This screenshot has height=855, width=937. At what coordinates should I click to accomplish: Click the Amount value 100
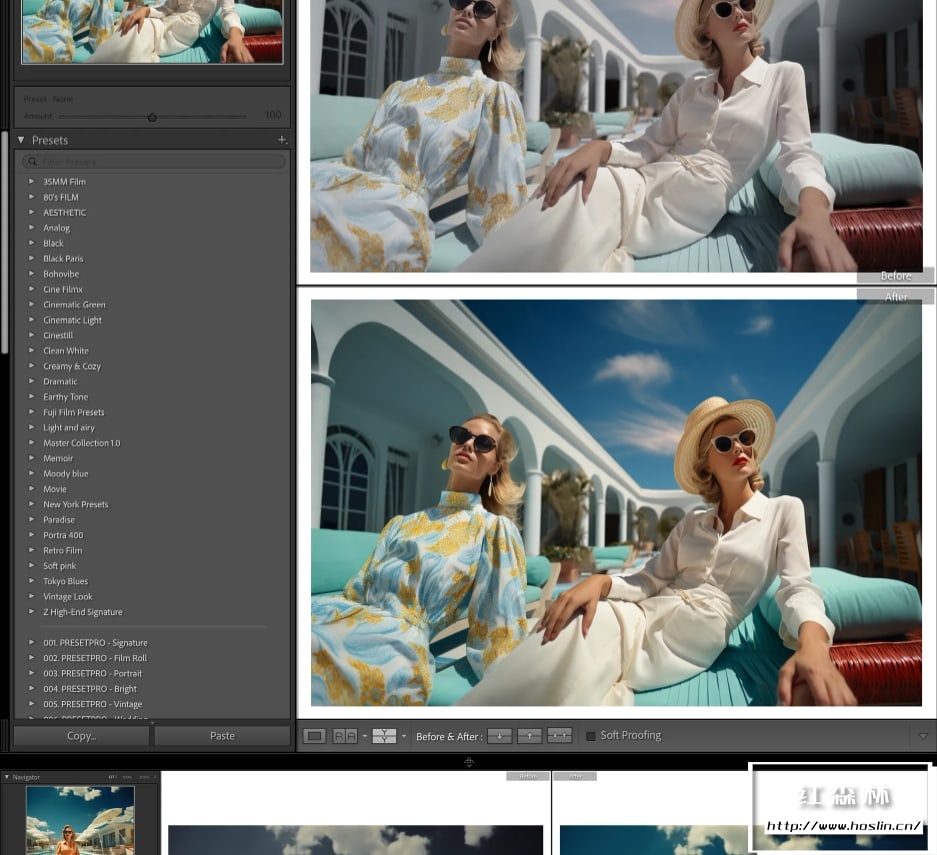(x=272, y=115)
